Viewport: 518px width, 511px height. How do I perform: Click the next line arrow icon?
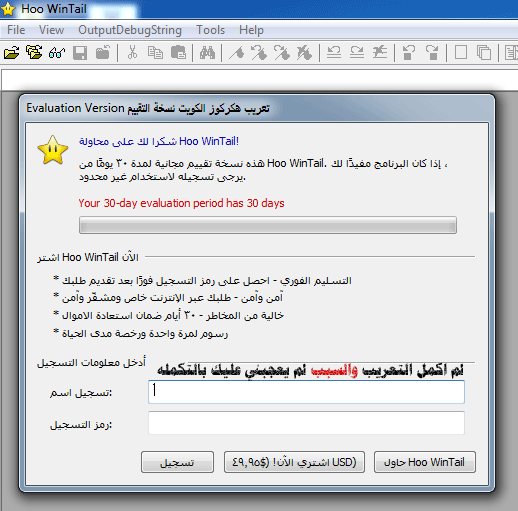(357, 53)
